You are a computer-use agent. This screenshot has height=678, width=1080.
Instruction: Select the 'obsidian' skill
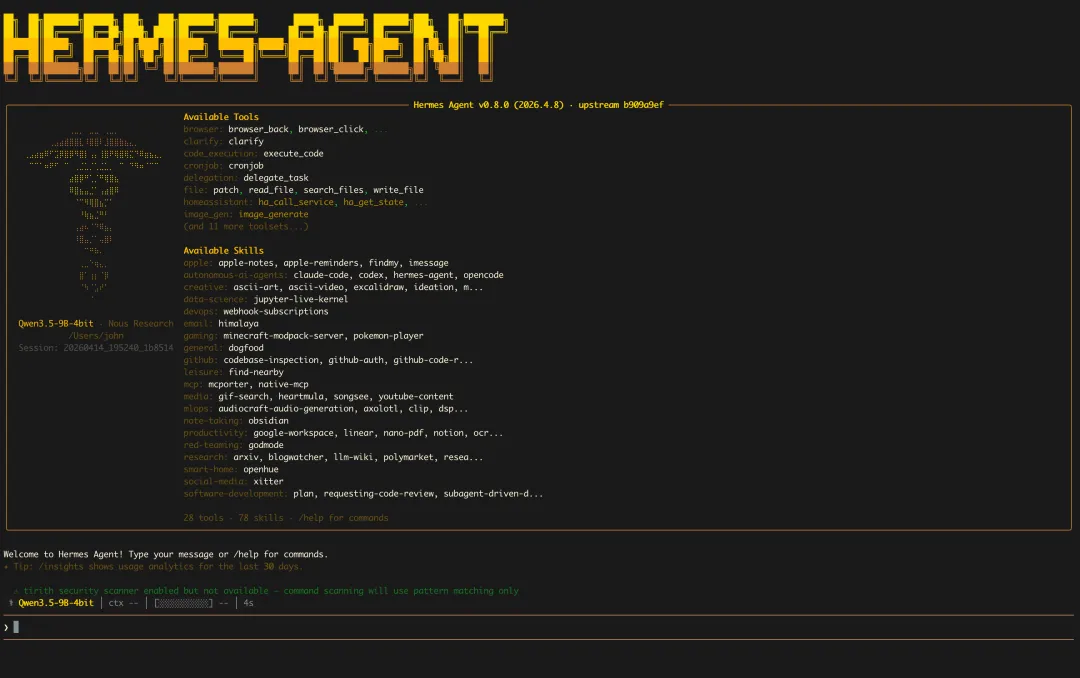click(x=268, y=421)
